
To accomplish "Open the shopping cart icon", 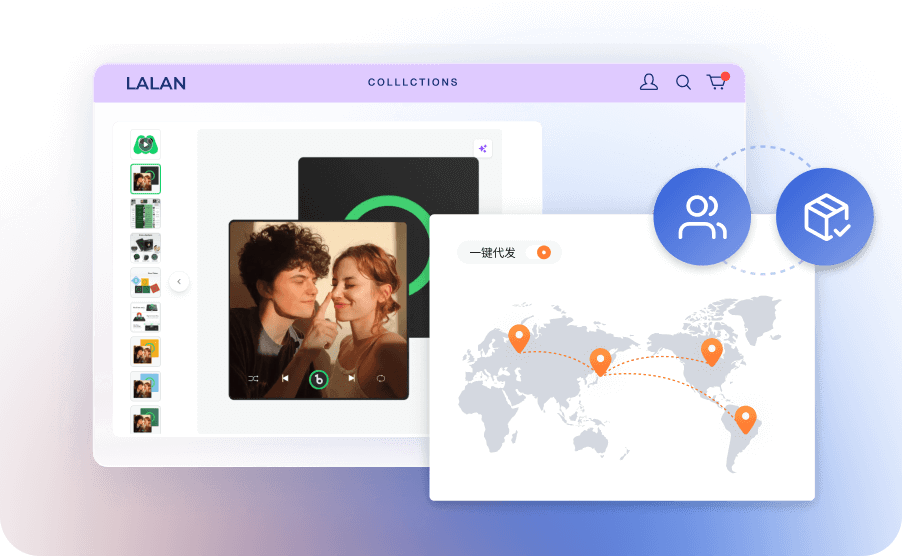I will point(717,82).
